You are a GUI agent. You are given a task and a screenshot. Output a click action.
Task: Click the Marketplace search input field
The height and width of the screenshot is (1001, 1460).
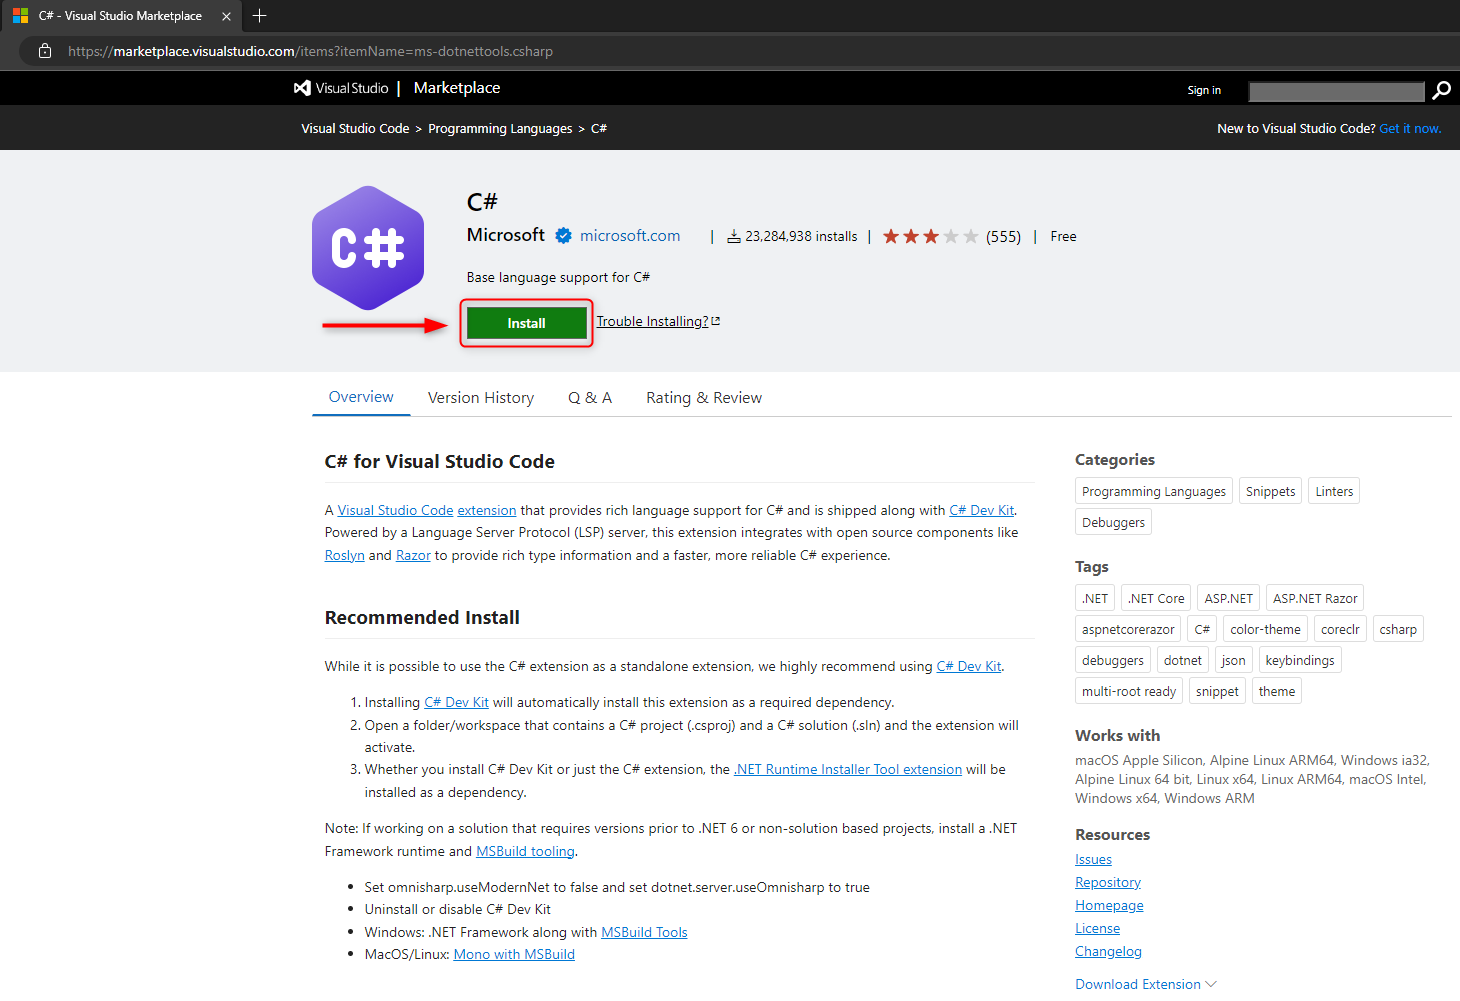pyautogui.click(x=1337, y=91)
